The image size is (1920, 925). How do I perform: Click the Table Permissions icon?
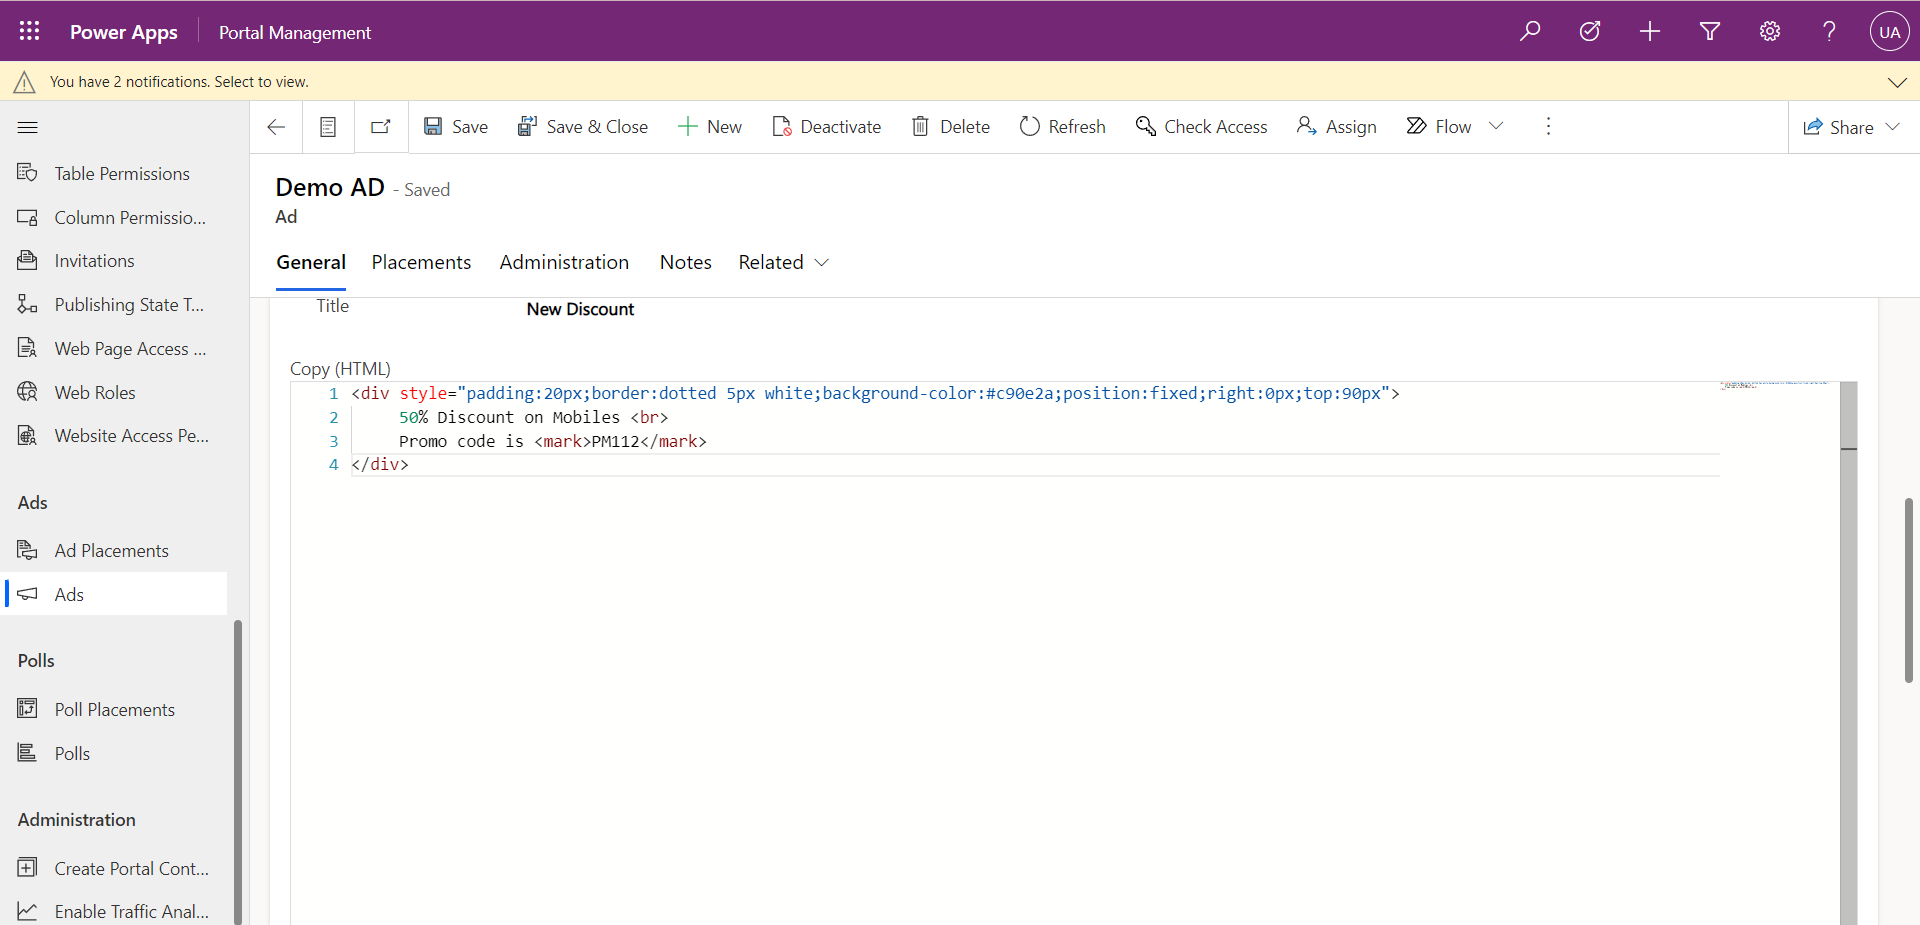point(27,173)
